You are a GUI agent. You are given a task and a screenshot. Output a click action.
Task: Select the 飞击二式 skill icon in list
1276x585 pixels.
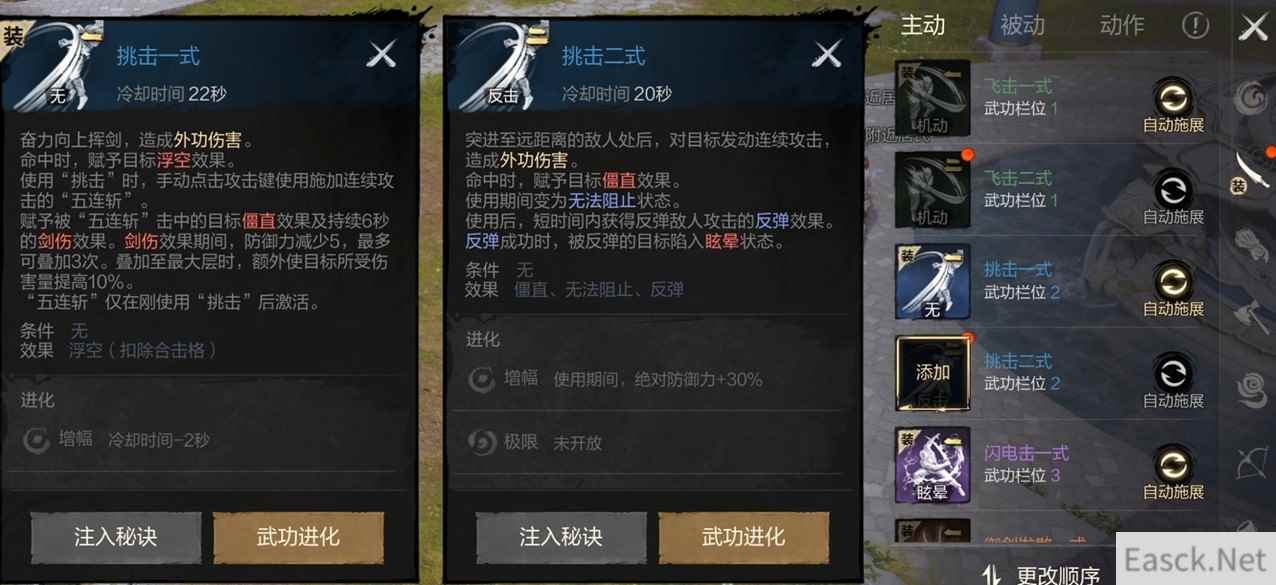pos(933,190)
